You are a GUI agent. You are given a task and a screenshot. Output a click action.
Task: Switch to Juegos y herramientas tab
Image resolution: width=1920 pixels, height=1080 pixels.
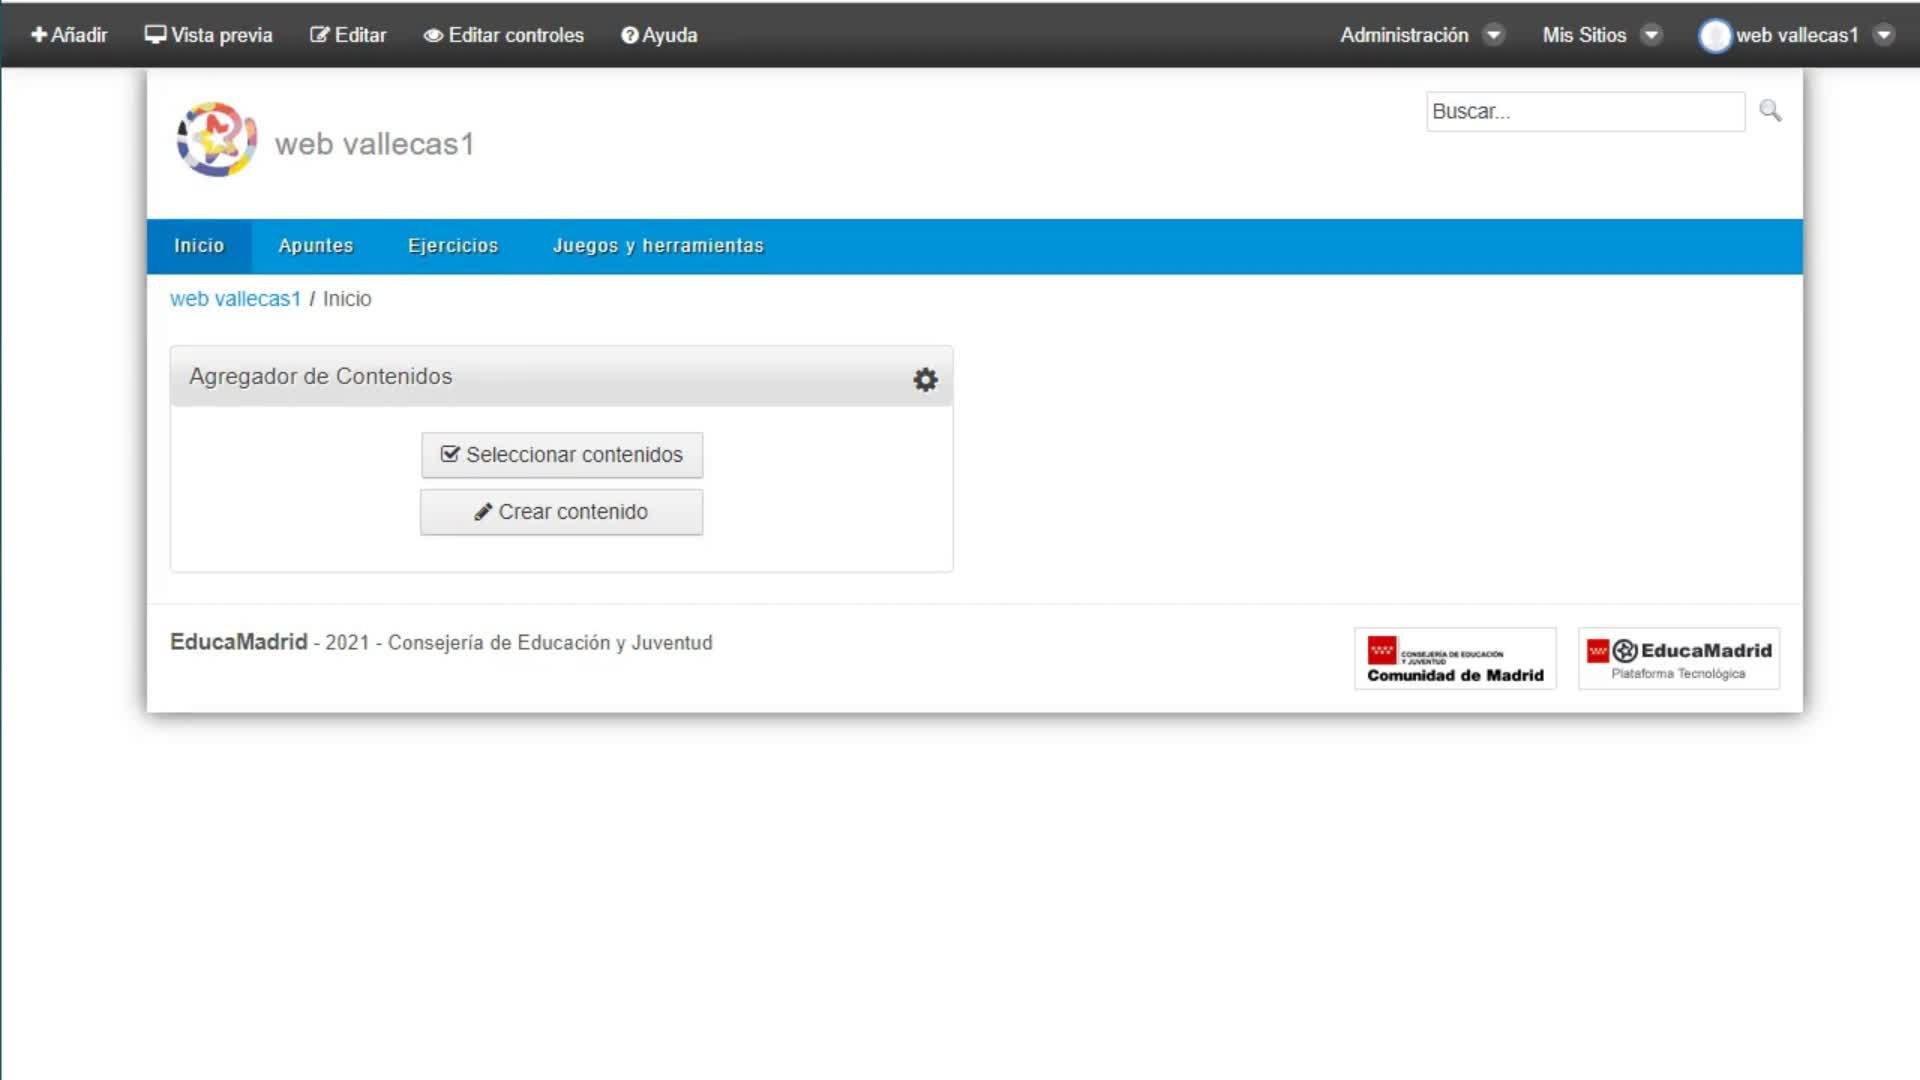(658, 246)
